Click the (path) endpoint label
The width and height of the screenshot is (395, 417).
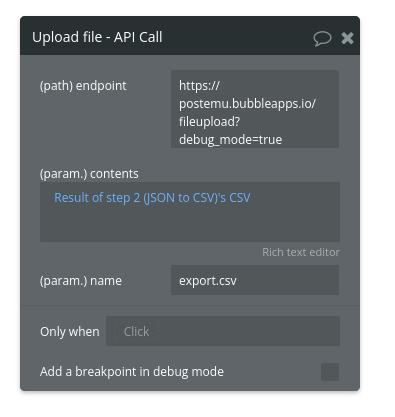pos(83,86)
